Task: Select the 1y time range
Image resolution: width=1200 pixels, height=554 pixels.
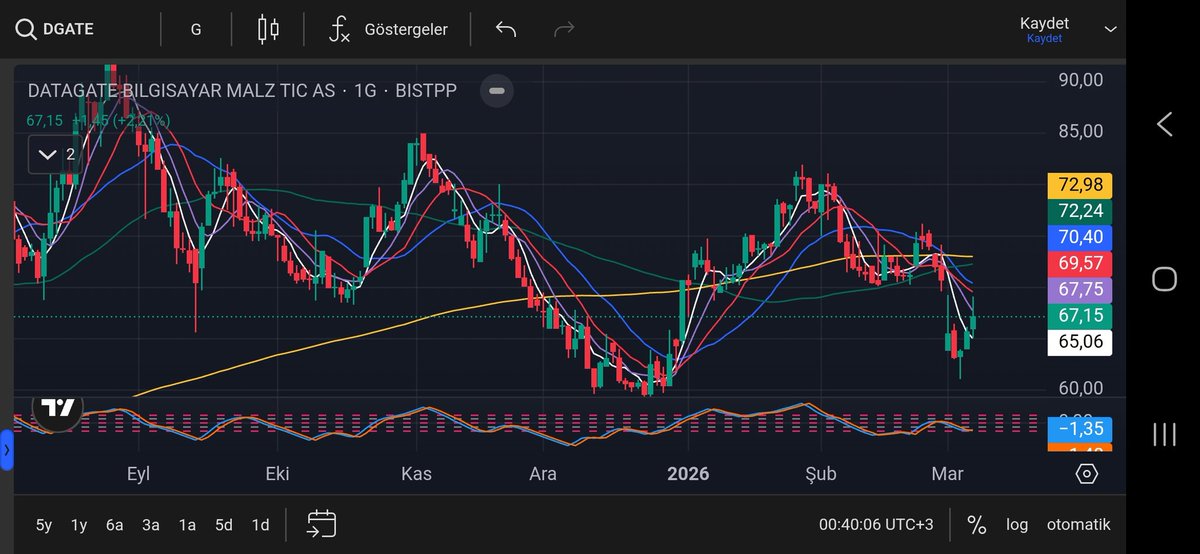Action: coord(80,525)
